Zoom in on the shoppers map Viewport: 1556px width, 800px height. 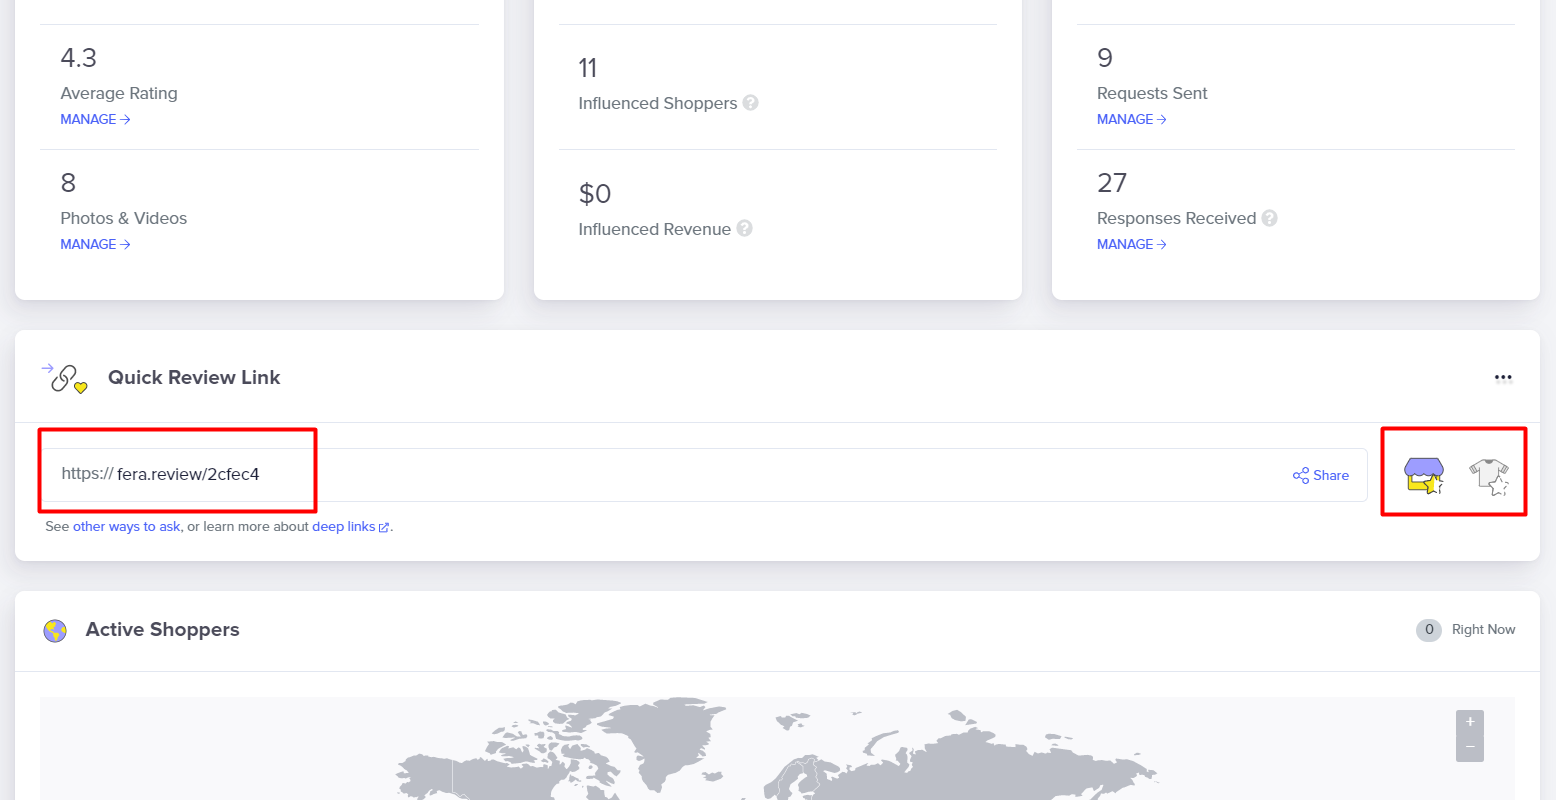[1470, 722]
